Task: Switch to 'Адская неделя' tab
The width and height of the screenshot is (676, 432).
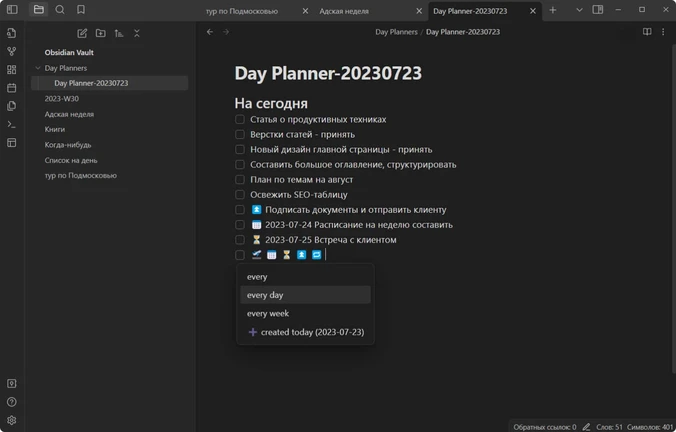Action: pos(344,11)
